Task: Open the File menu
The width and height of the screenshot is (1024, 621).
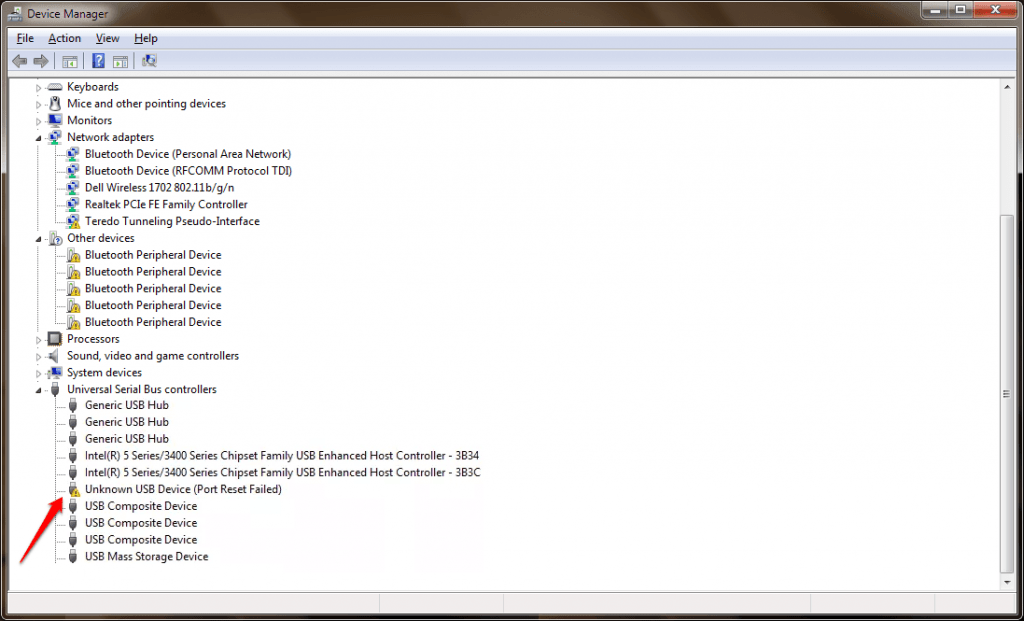Action: [23, 38]
